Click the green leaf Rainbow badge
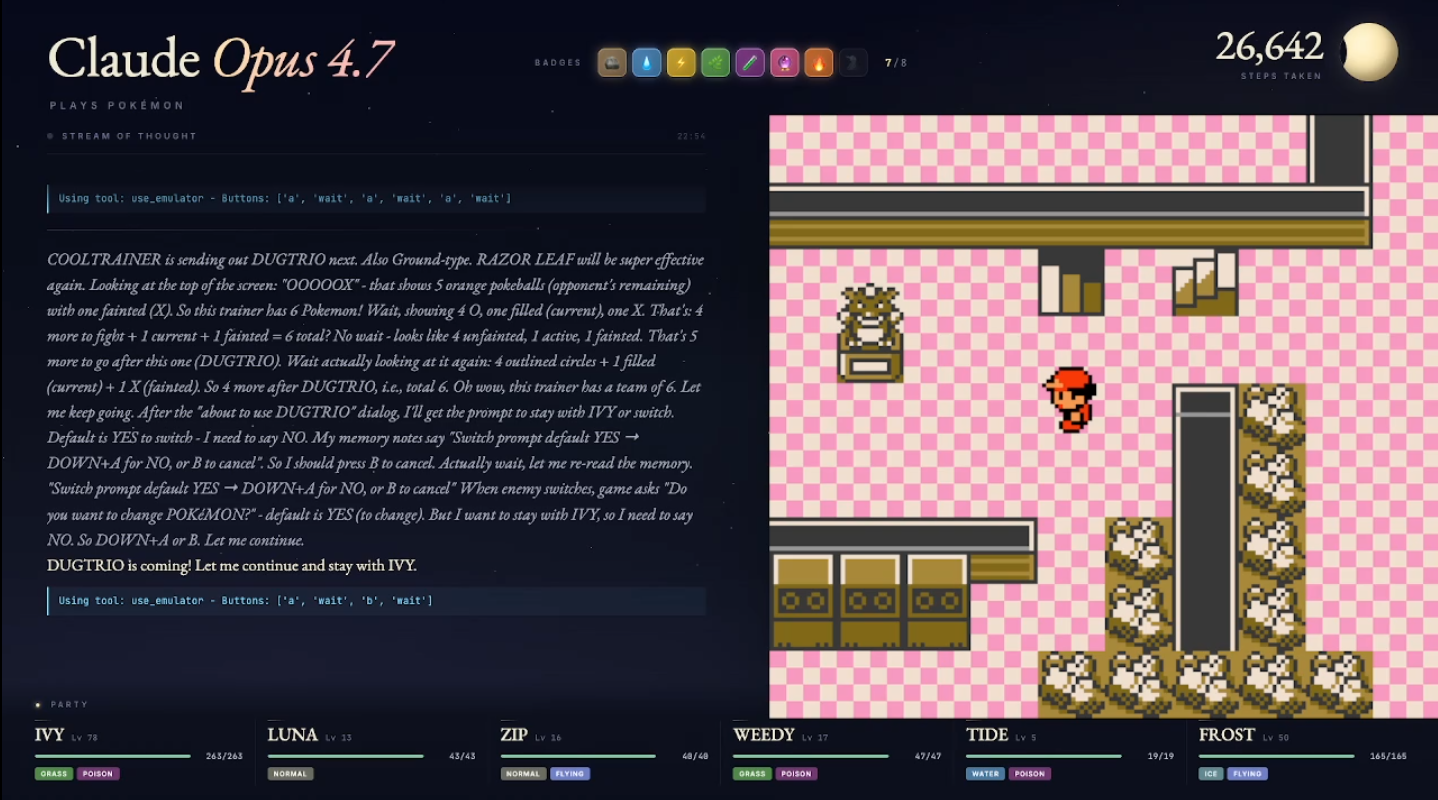1438x800 pixels. pyautogui.click(x=715, y=63)
